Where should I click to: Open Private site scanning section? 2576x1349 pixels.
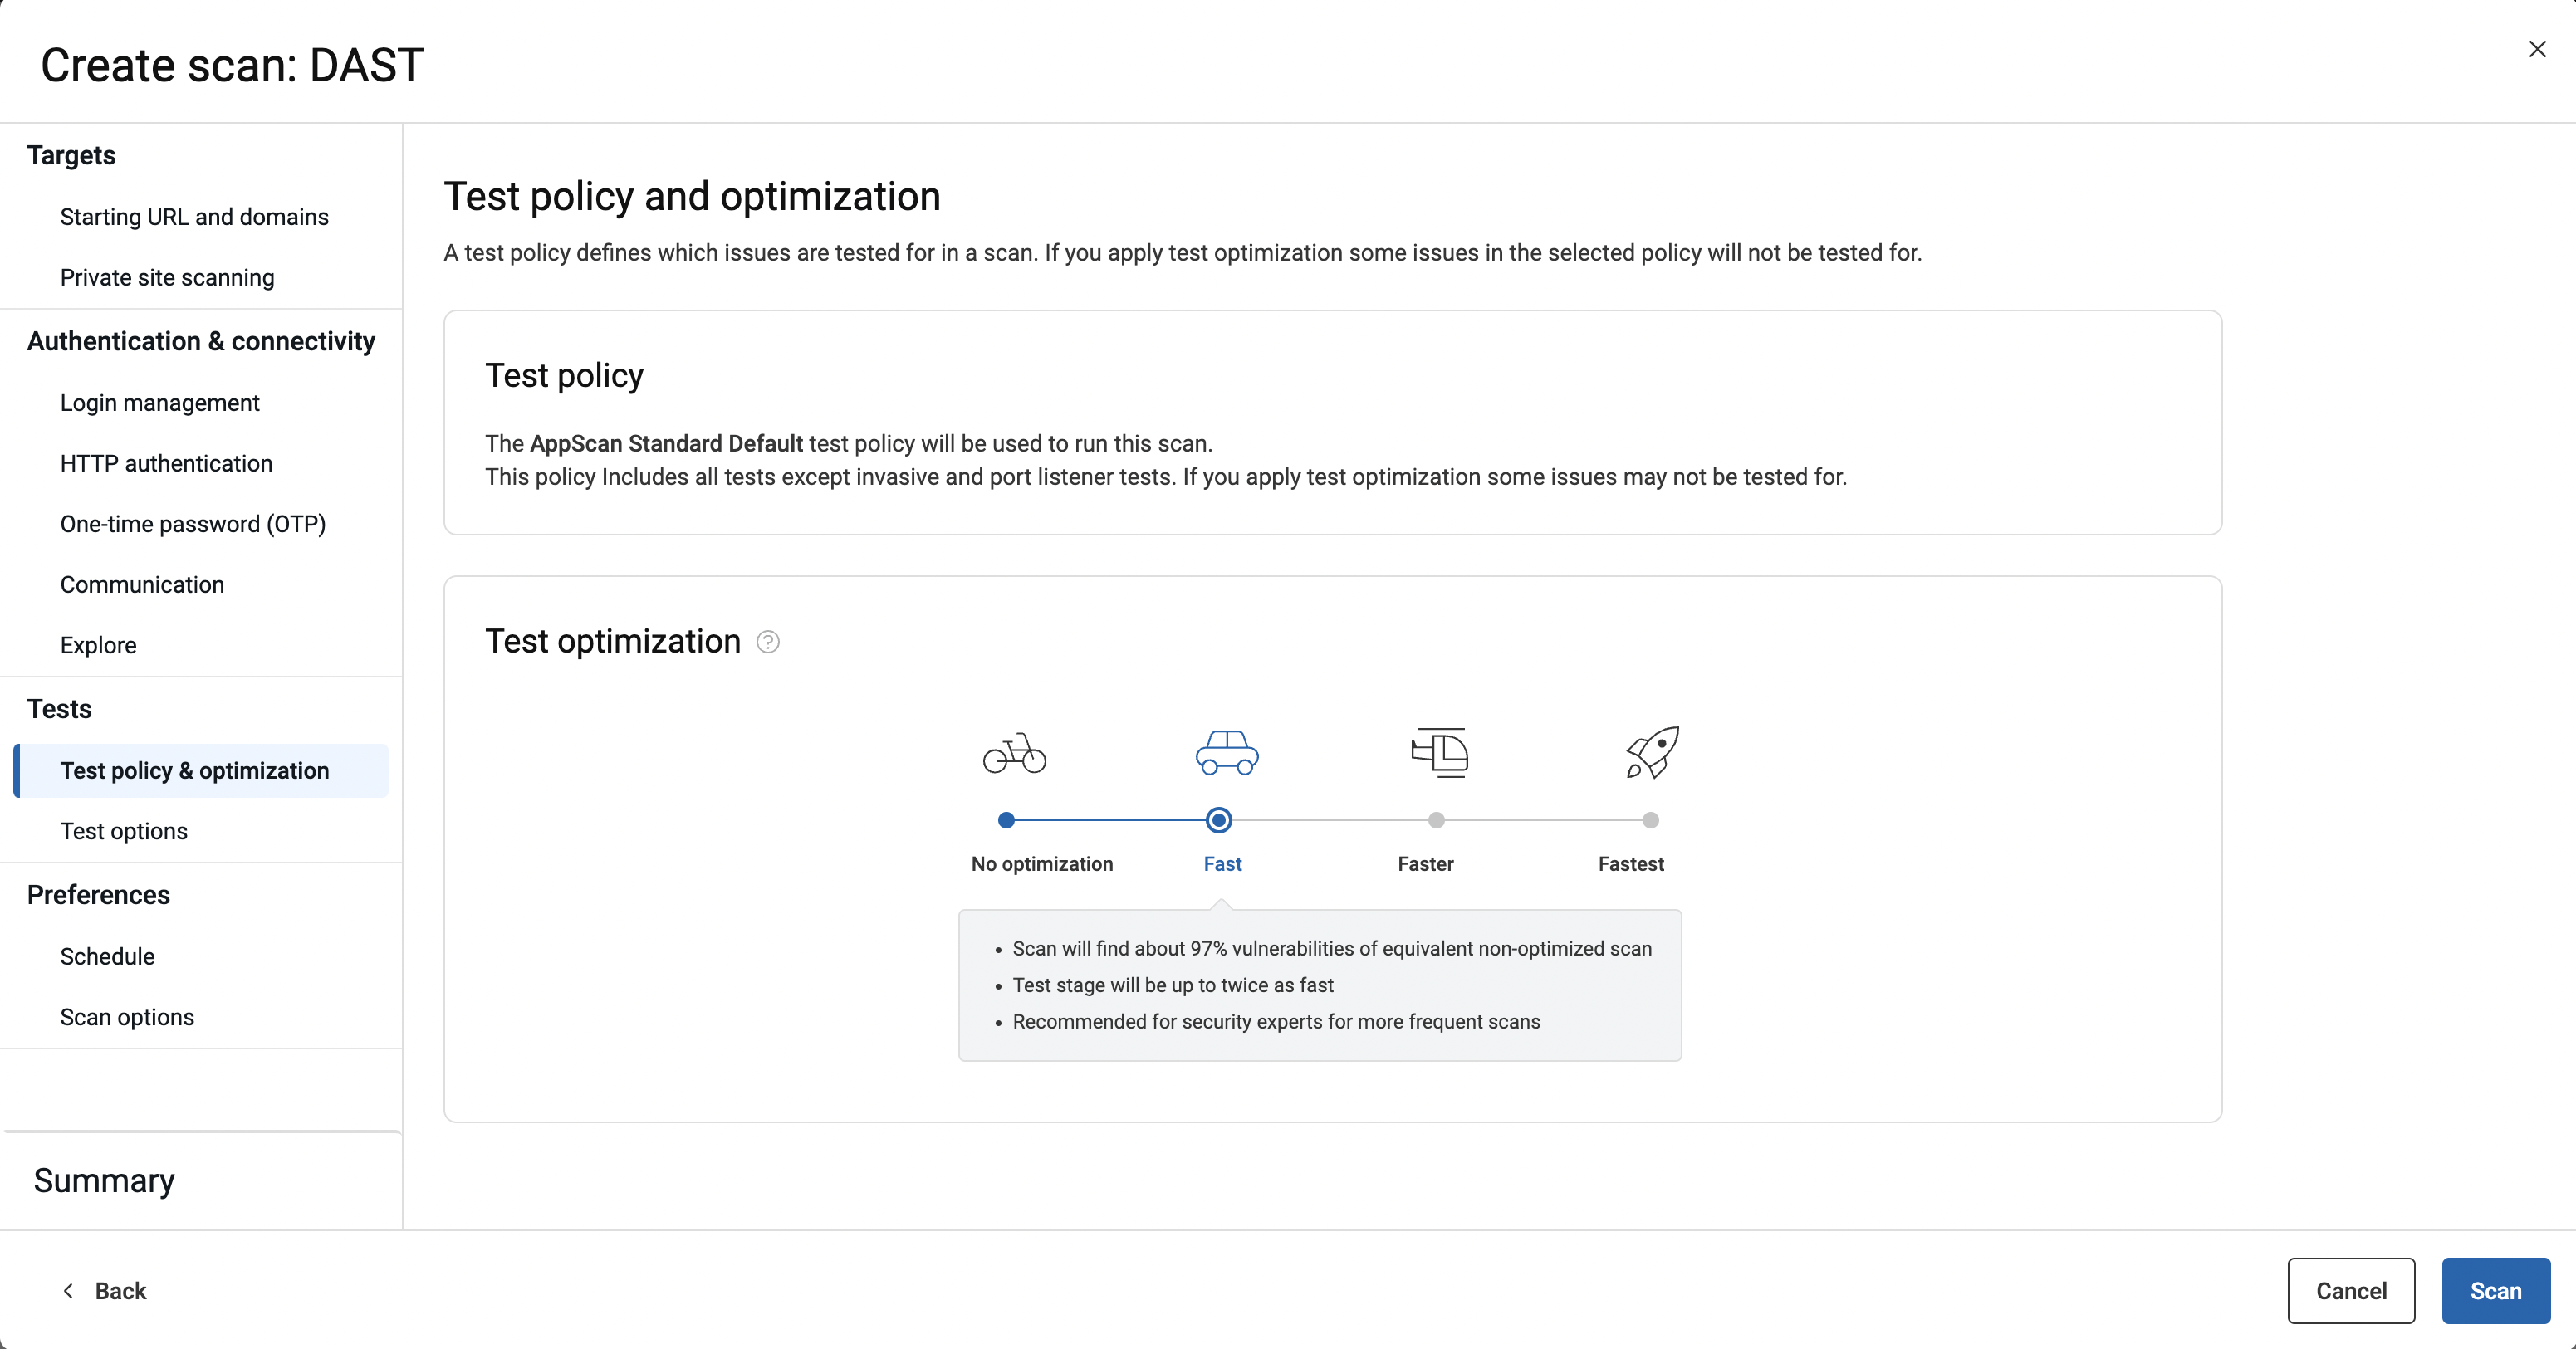pyautogui.click(x=167, y=278)
